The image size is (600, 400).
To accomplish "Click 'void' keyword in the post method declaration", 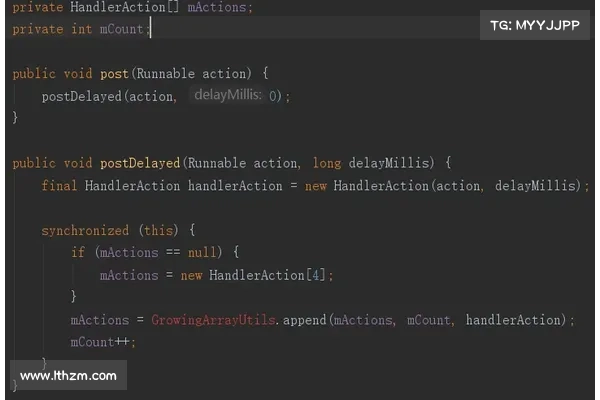I will 78,73.
